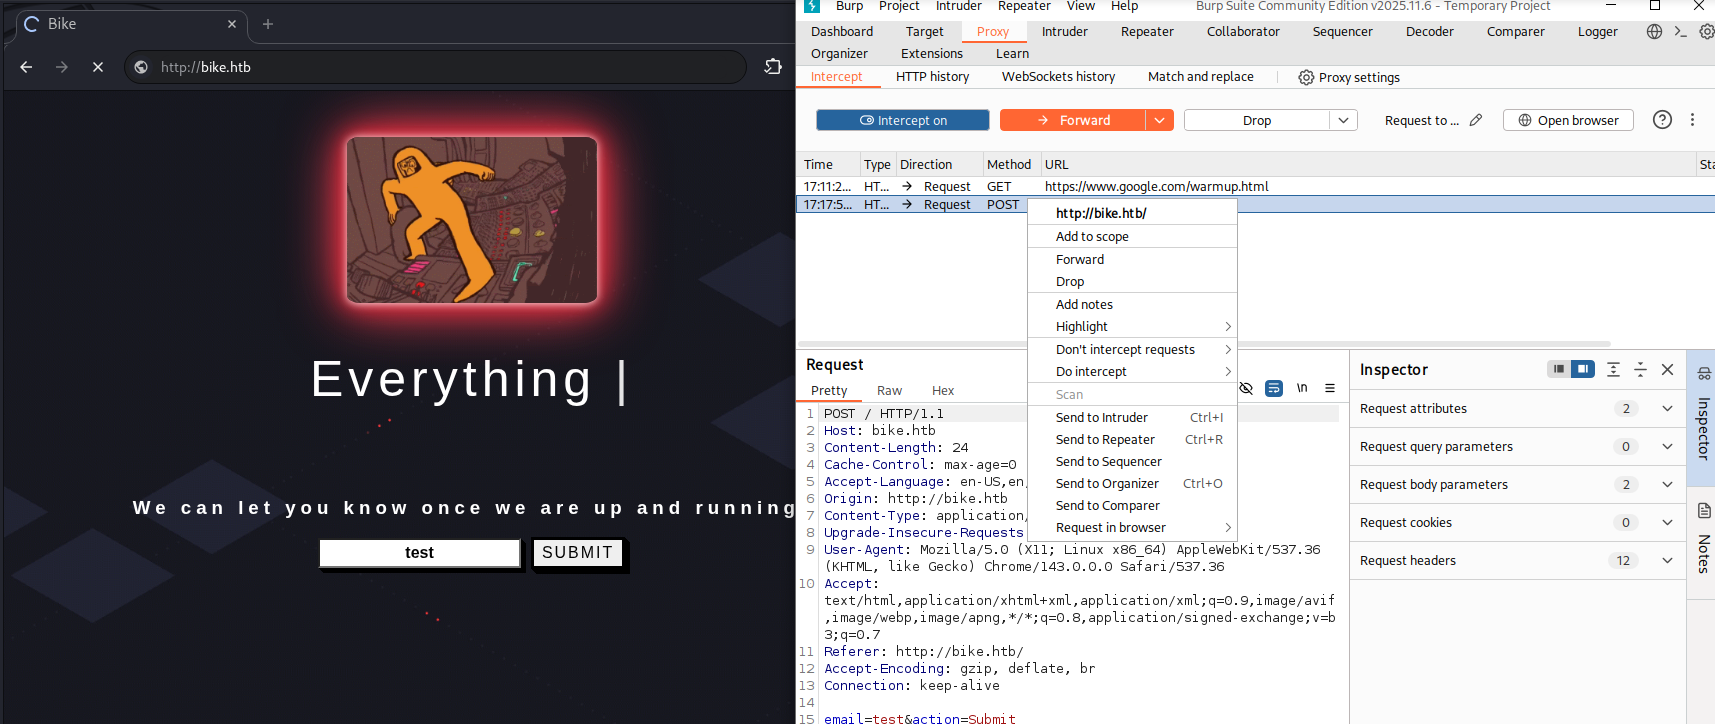Open the request editor hamburger menu
1715x724 pixels.
click(1330, 388)
